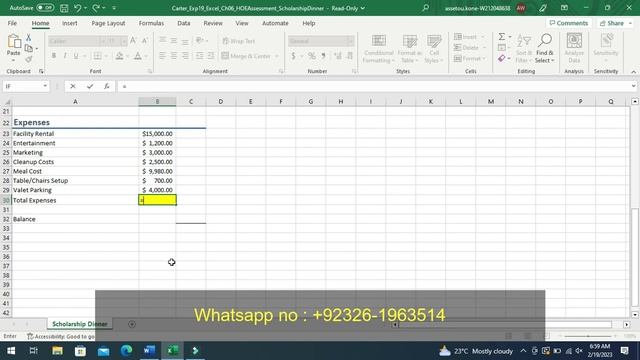The width and height of the screenshot is (640, 360).
Task: Click the add new sheet plus icon
Action: (x=131, y=324)
